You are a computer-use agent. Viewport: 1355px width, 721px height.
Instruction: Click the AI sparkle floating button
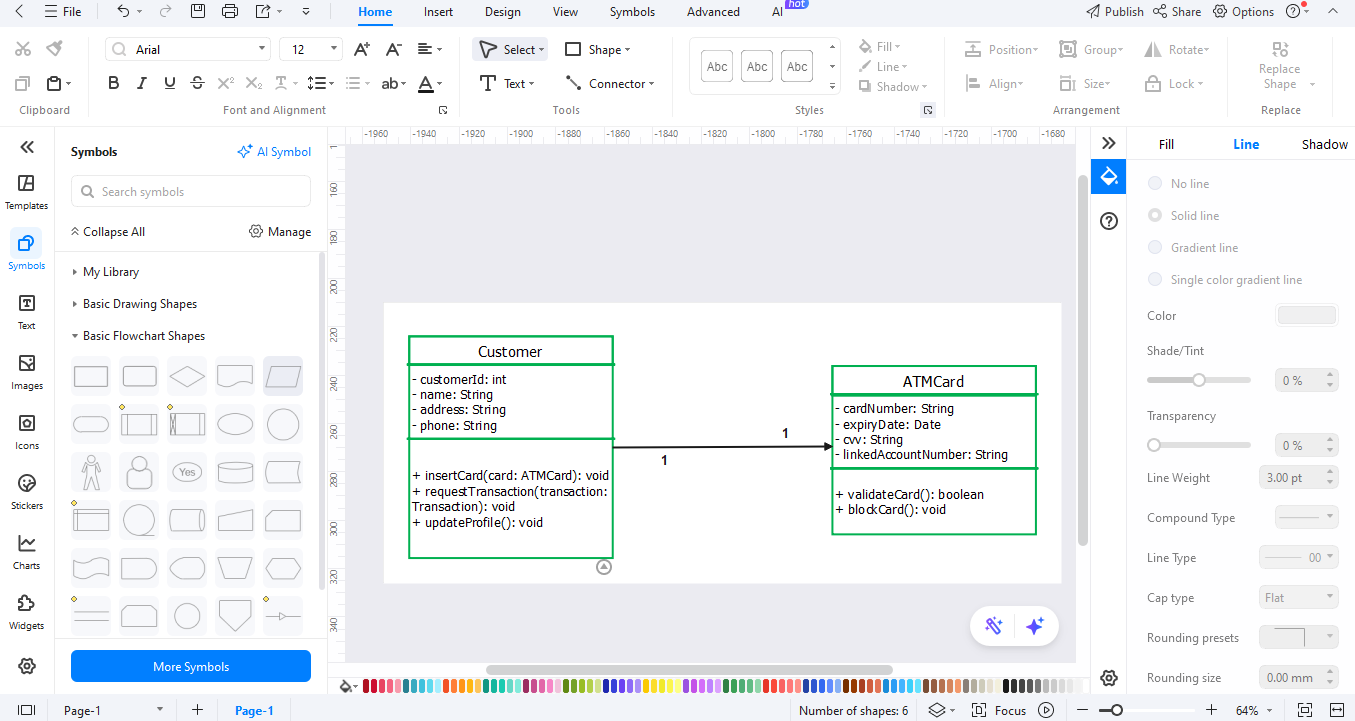pos(1035,626)
